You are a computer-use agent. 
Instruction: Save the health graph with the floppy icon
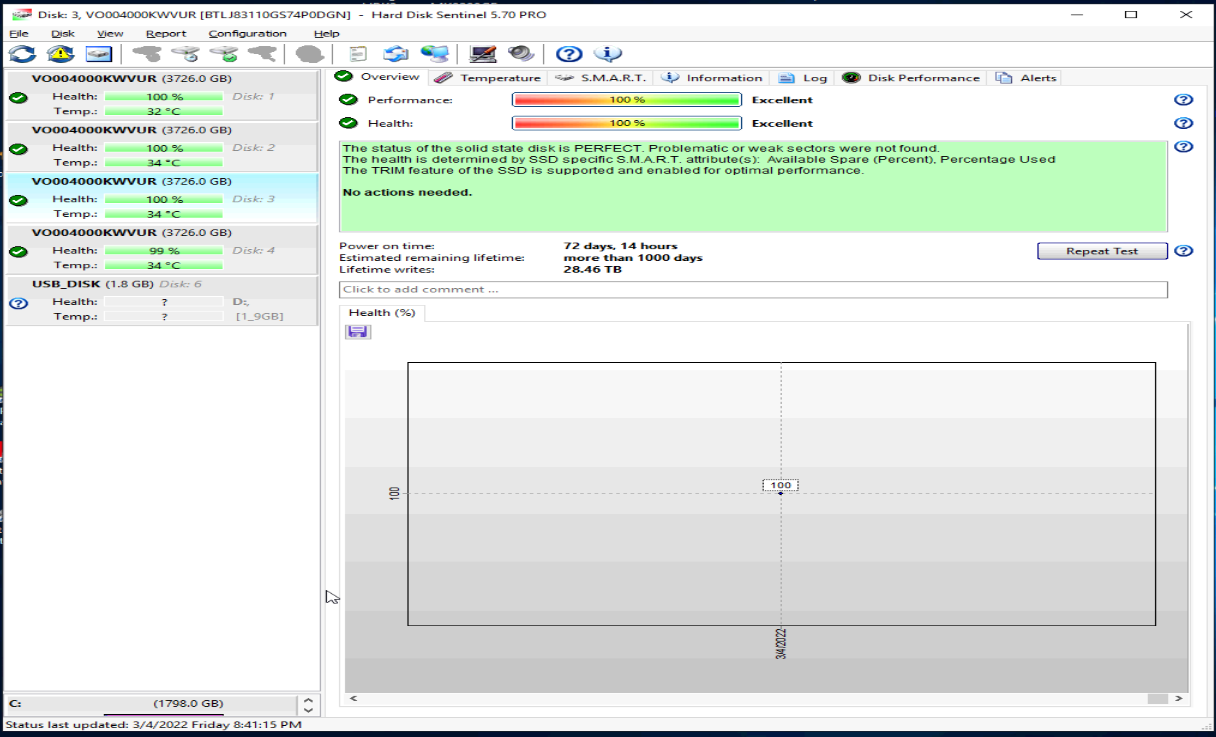click(358, 331)
